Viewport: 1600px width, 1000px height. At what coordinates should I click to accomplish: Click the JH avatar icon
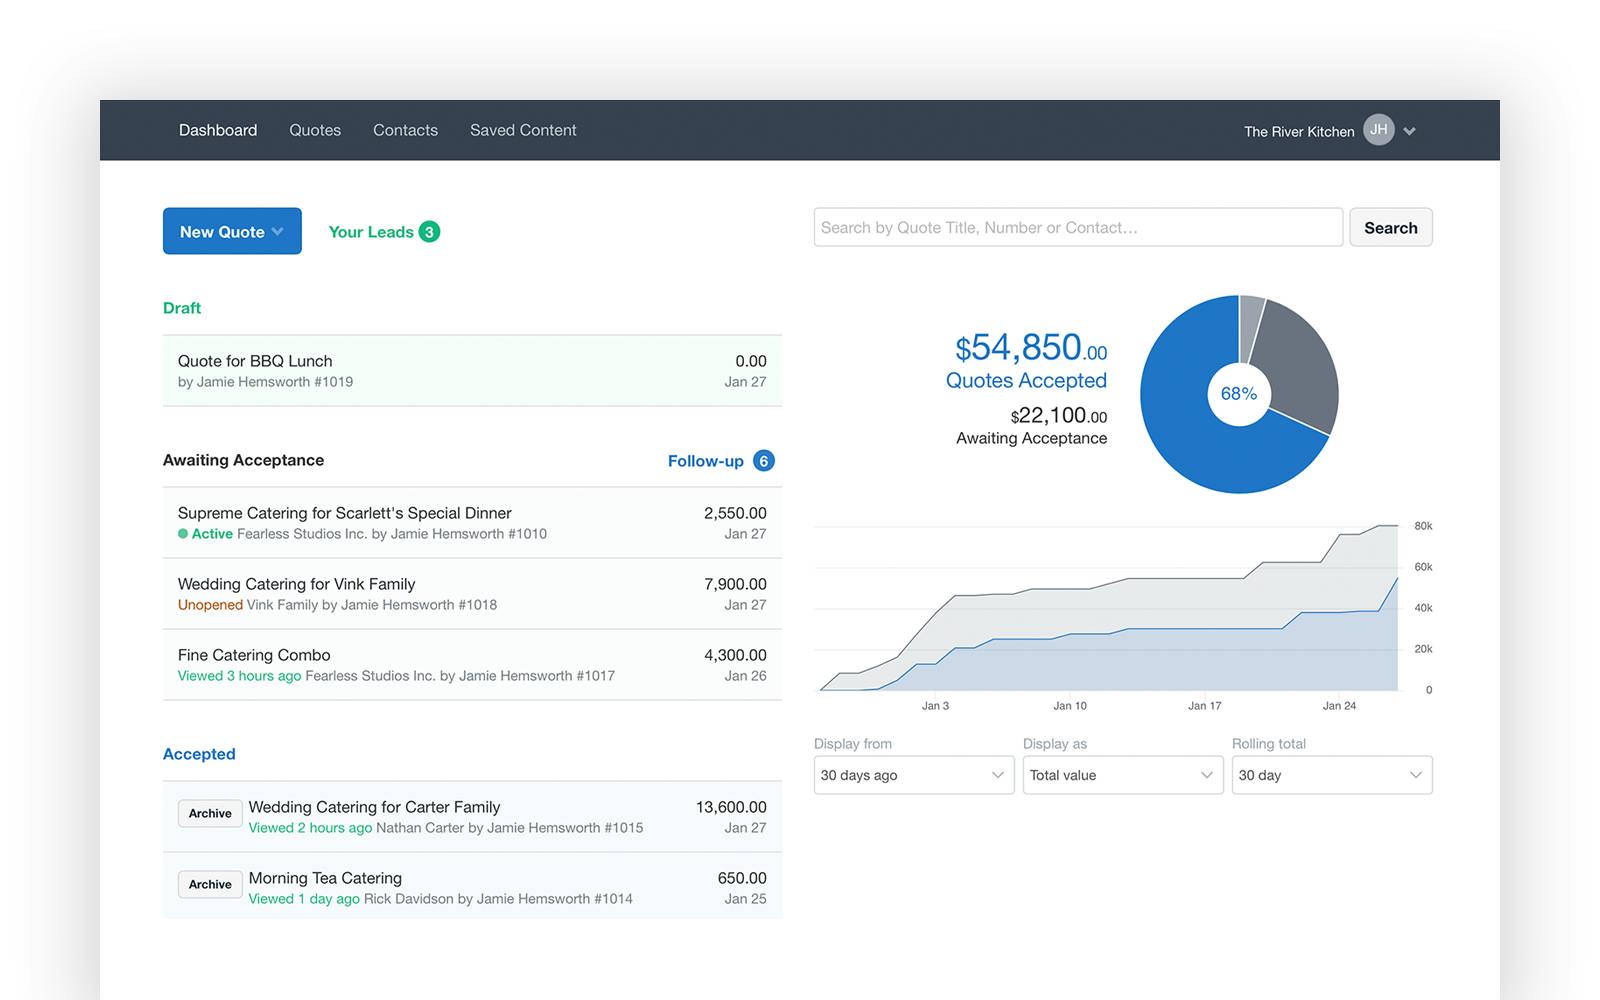coord(1378,130)
